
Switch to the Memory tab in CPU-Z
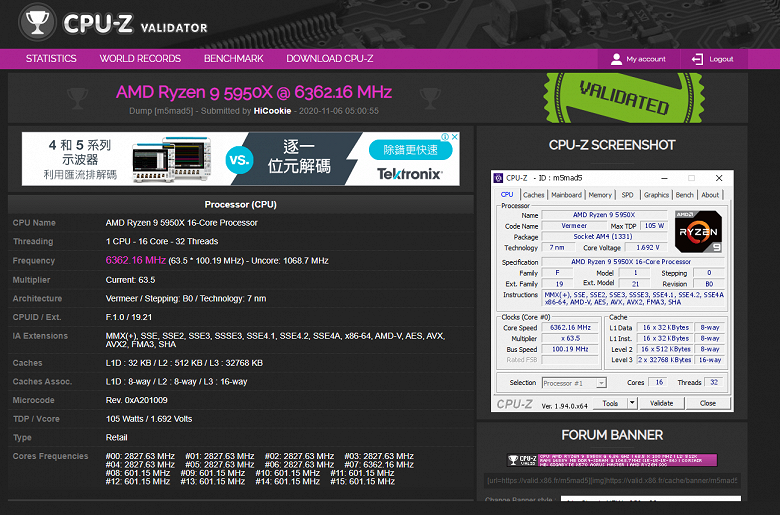click(600, 195)
